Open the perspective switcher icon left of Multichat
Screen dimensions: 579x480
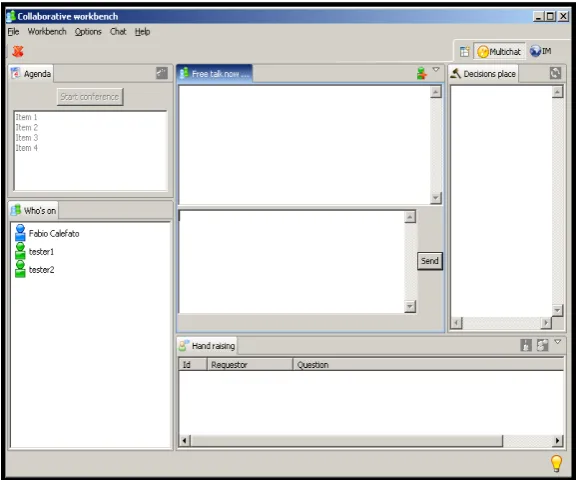[x=464, y=52]
